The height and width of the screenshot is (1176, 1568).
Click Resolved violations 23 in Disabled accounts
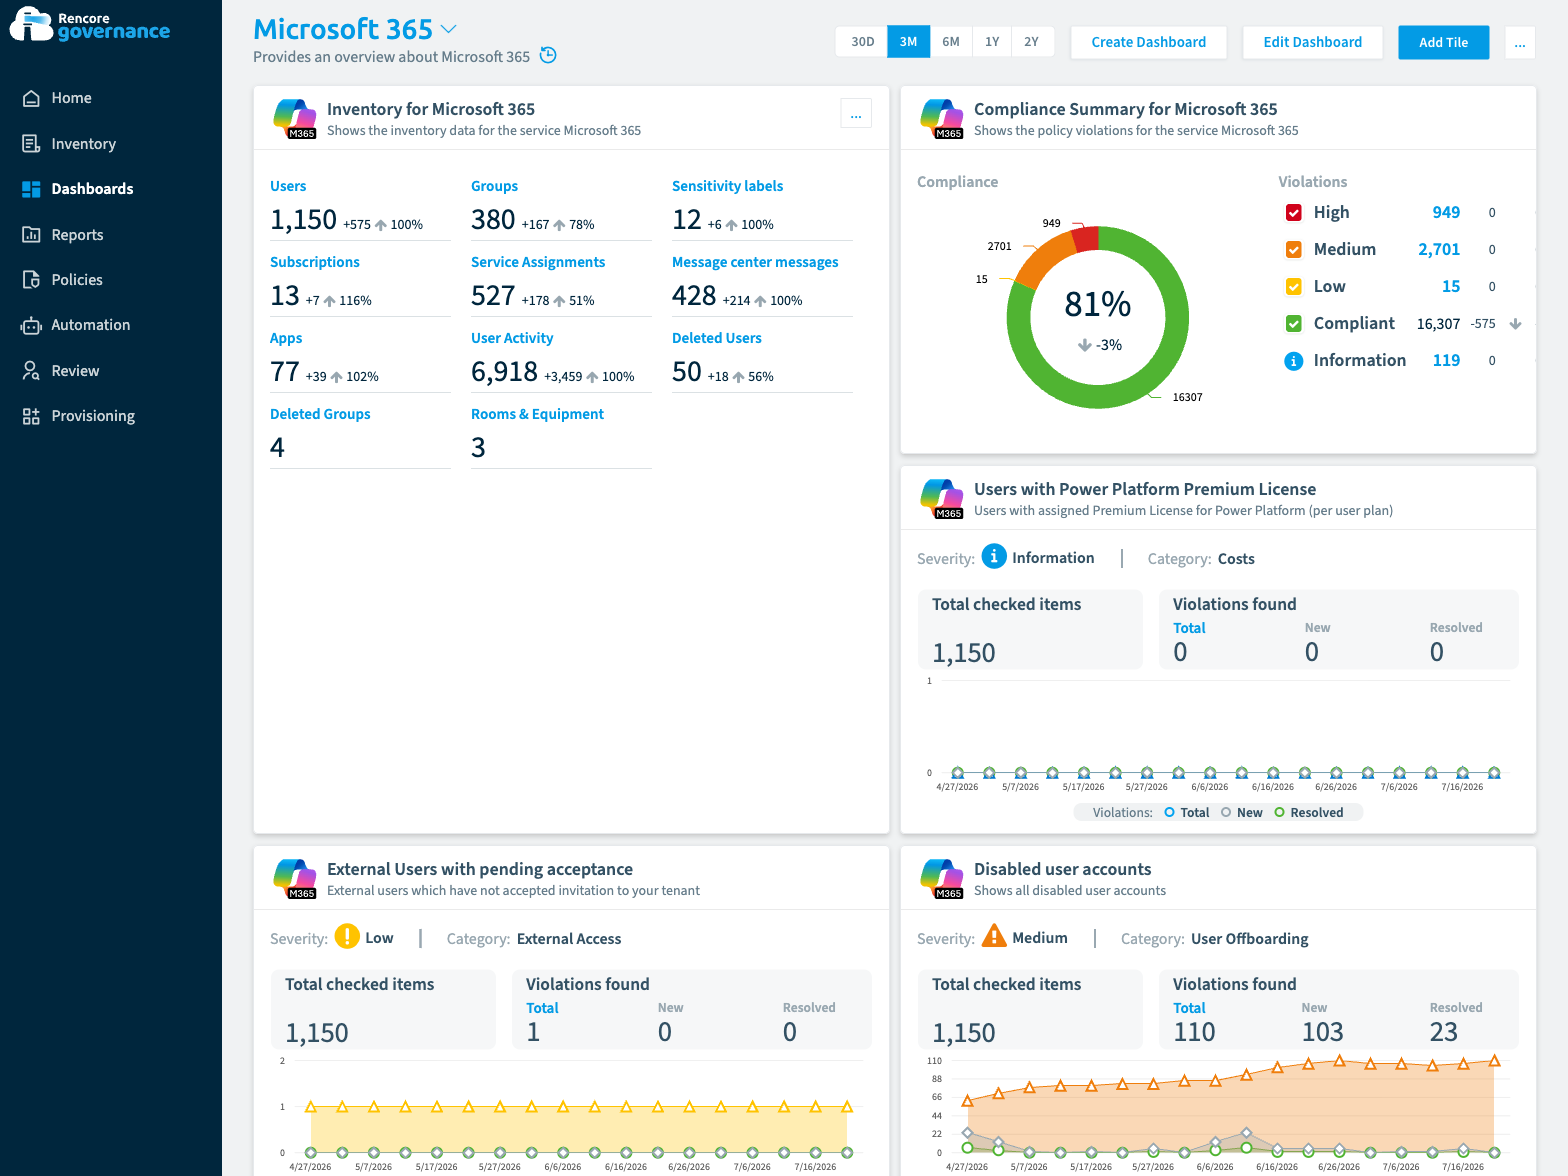pos(1443,1032)
